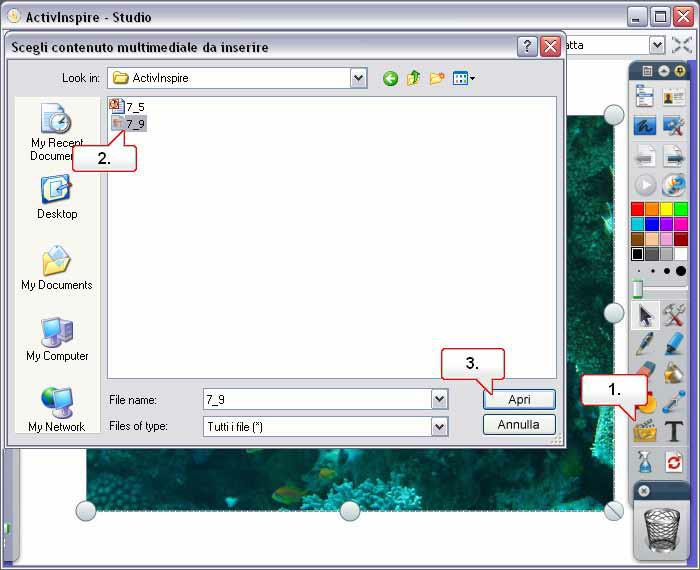Click the flipchart trash bin
Image resolution: width=700 pixels, height=570 pixels.
662,529
